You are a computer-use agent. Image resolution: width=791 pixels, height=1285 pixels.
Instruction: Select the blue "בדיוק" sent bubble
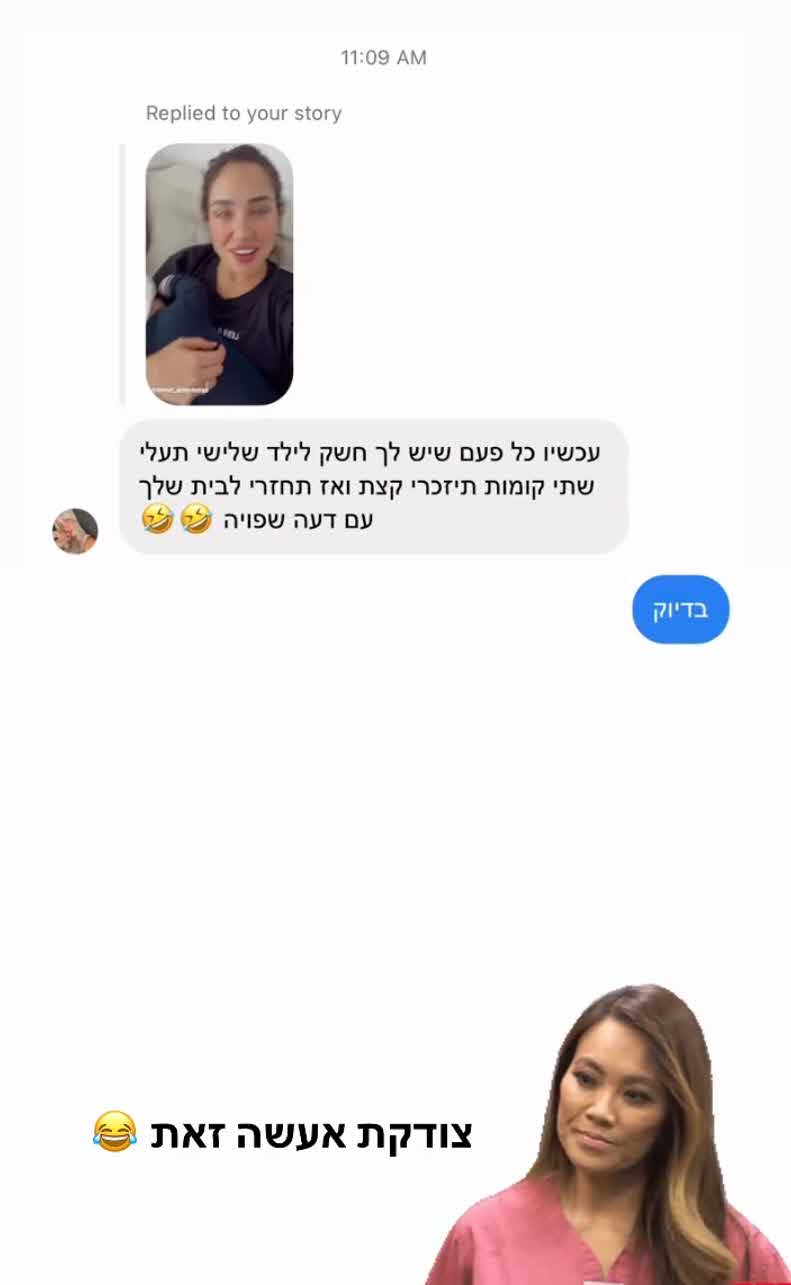(x=680, y=609)
